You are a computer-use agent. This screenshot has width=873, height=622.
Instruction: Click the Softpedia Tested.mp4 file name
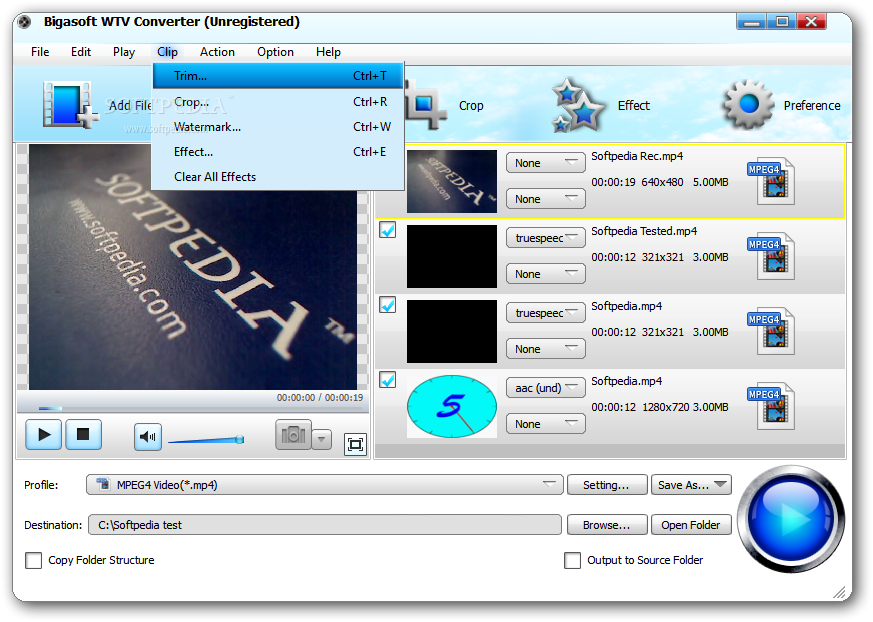pos(644,231)
